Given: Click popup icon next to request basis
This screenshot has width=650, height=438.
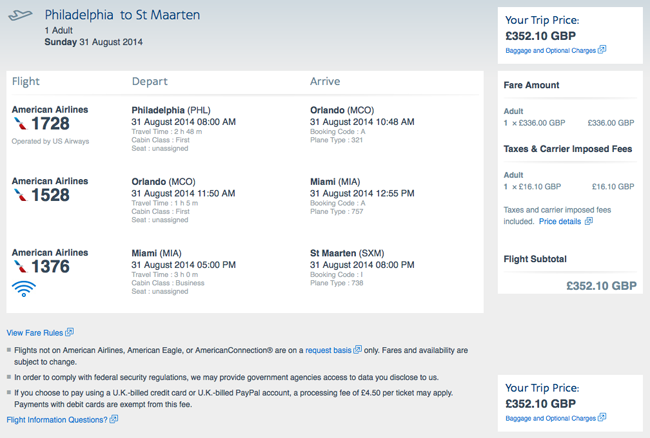Looking at the screenshot, I should pos(357,349).
